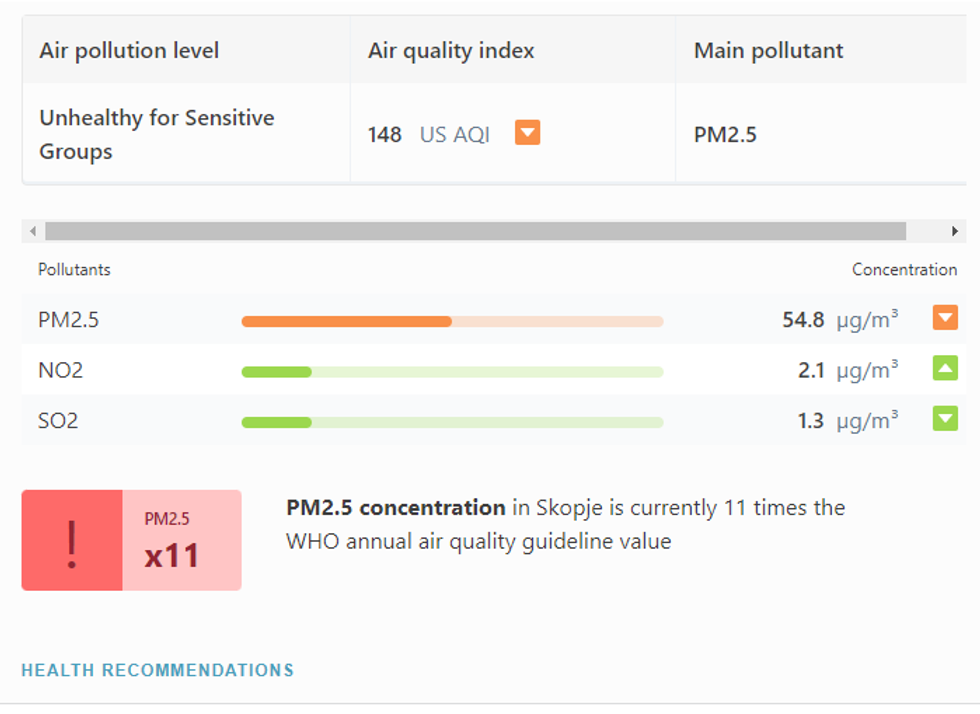The width and height of the screenshot is (980, 714).
Task: Click orange down-arrow icon in PM2.5 row
Action: 945,318
